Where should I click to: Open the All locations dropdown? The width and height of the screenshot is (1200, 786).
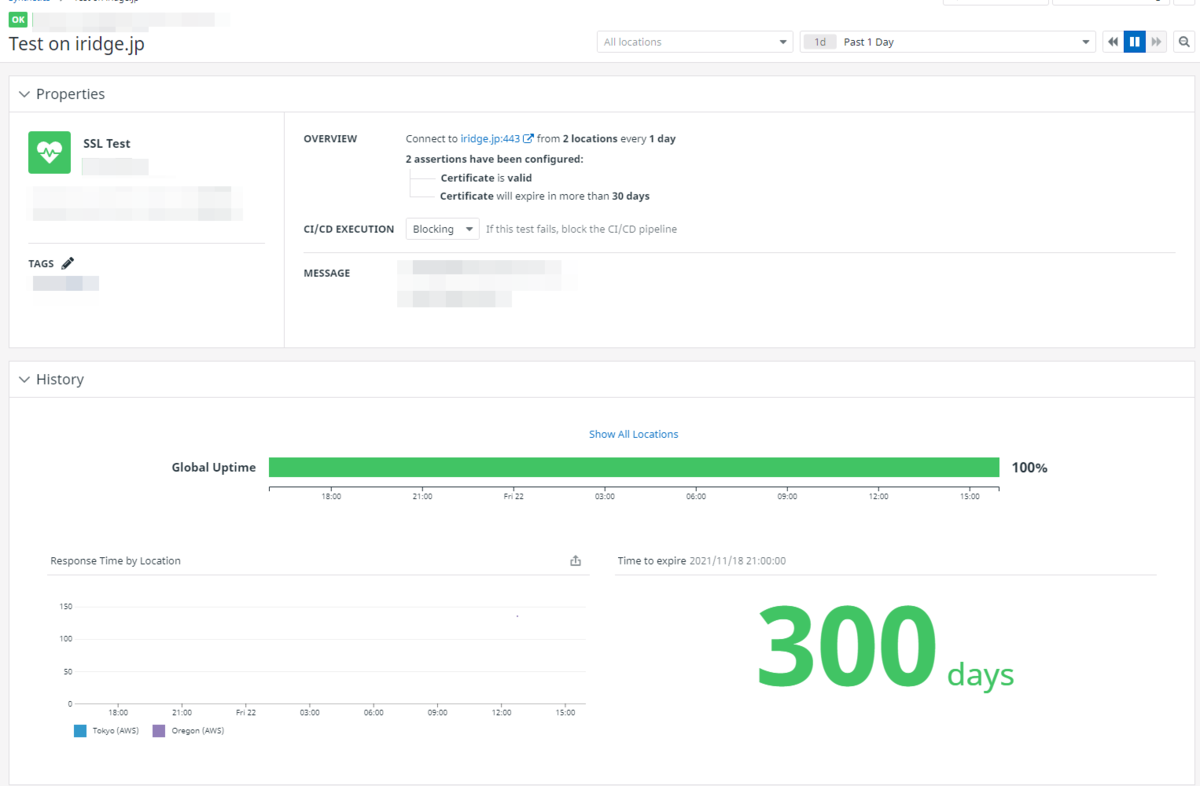pos(695,42)
